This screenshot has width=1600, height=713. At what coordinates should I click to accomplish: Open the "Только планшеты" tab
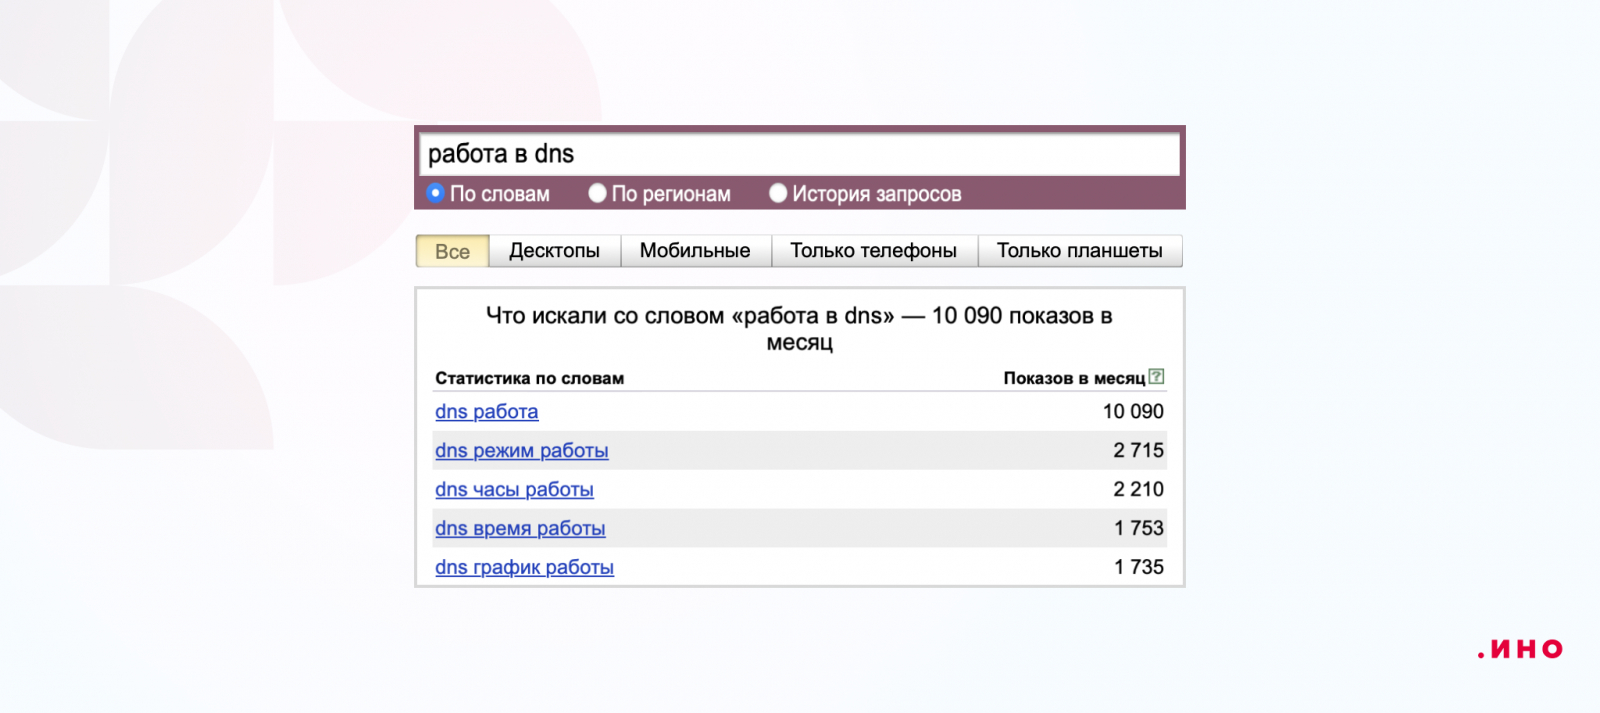[x=1079, y=251]
